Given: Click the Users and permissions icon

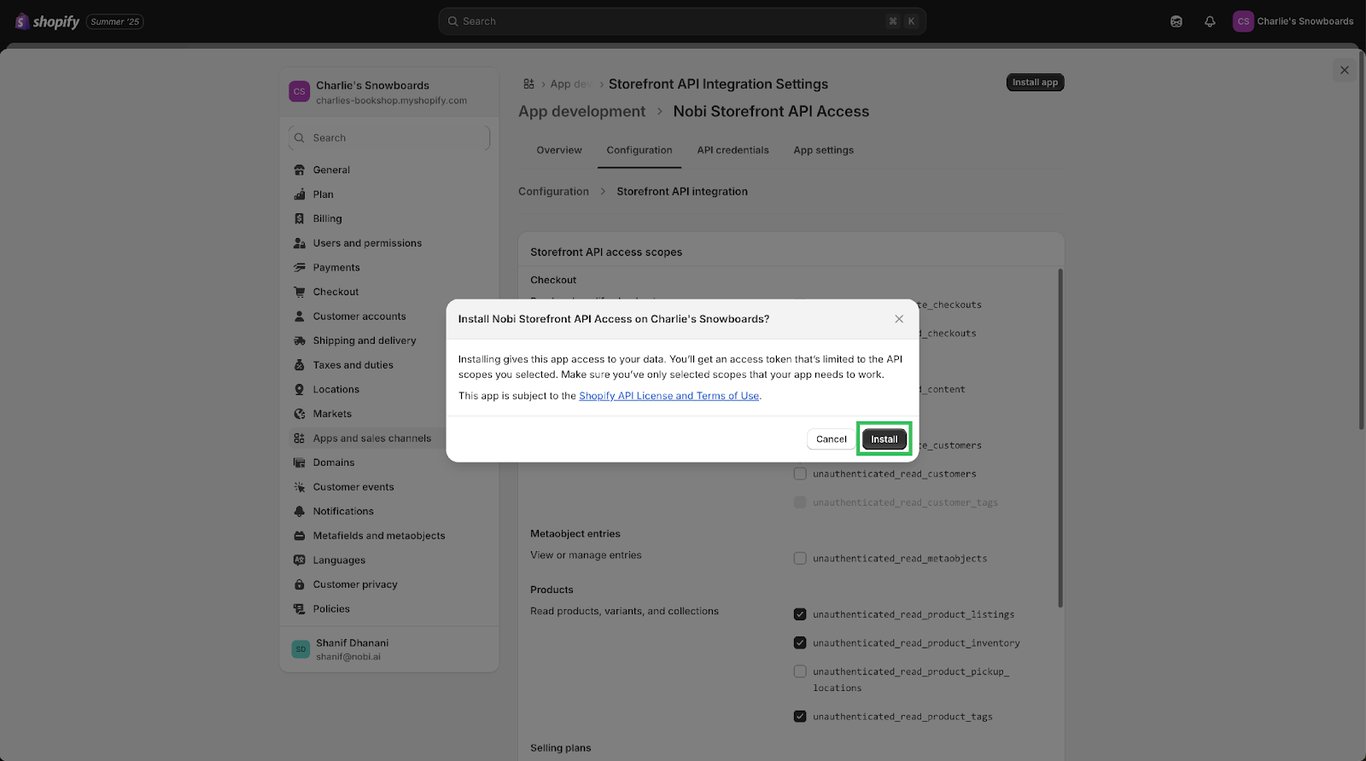Looking at the screenshot, I should pyautogui.click(x=300, y=243).
